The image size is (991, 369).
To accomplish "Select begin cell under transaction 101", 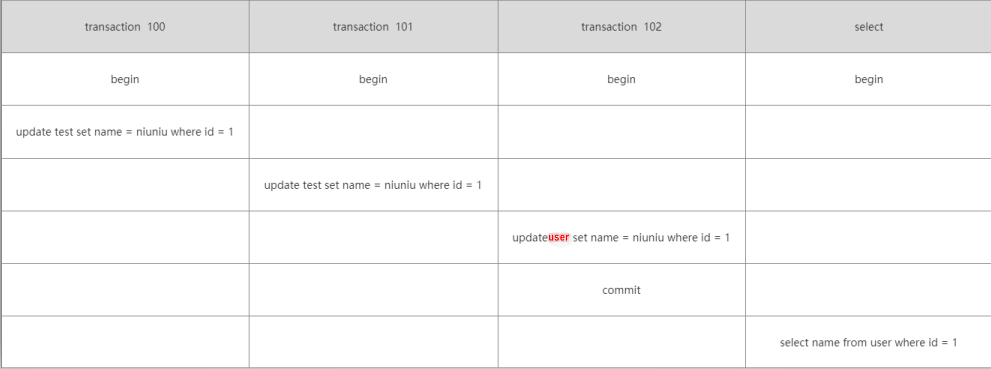I will (x=374, y=79).
